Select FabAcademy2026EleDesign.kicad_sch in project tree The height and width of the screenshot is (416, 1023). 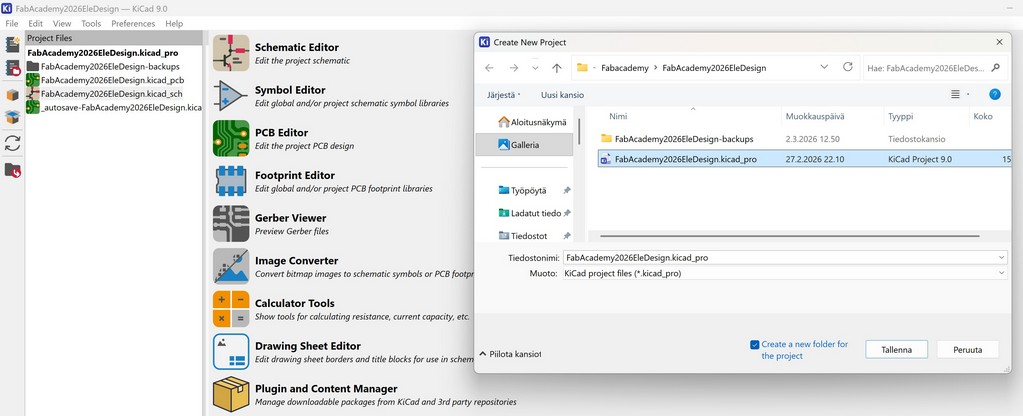pyautogui.click(x=111, y=93)
